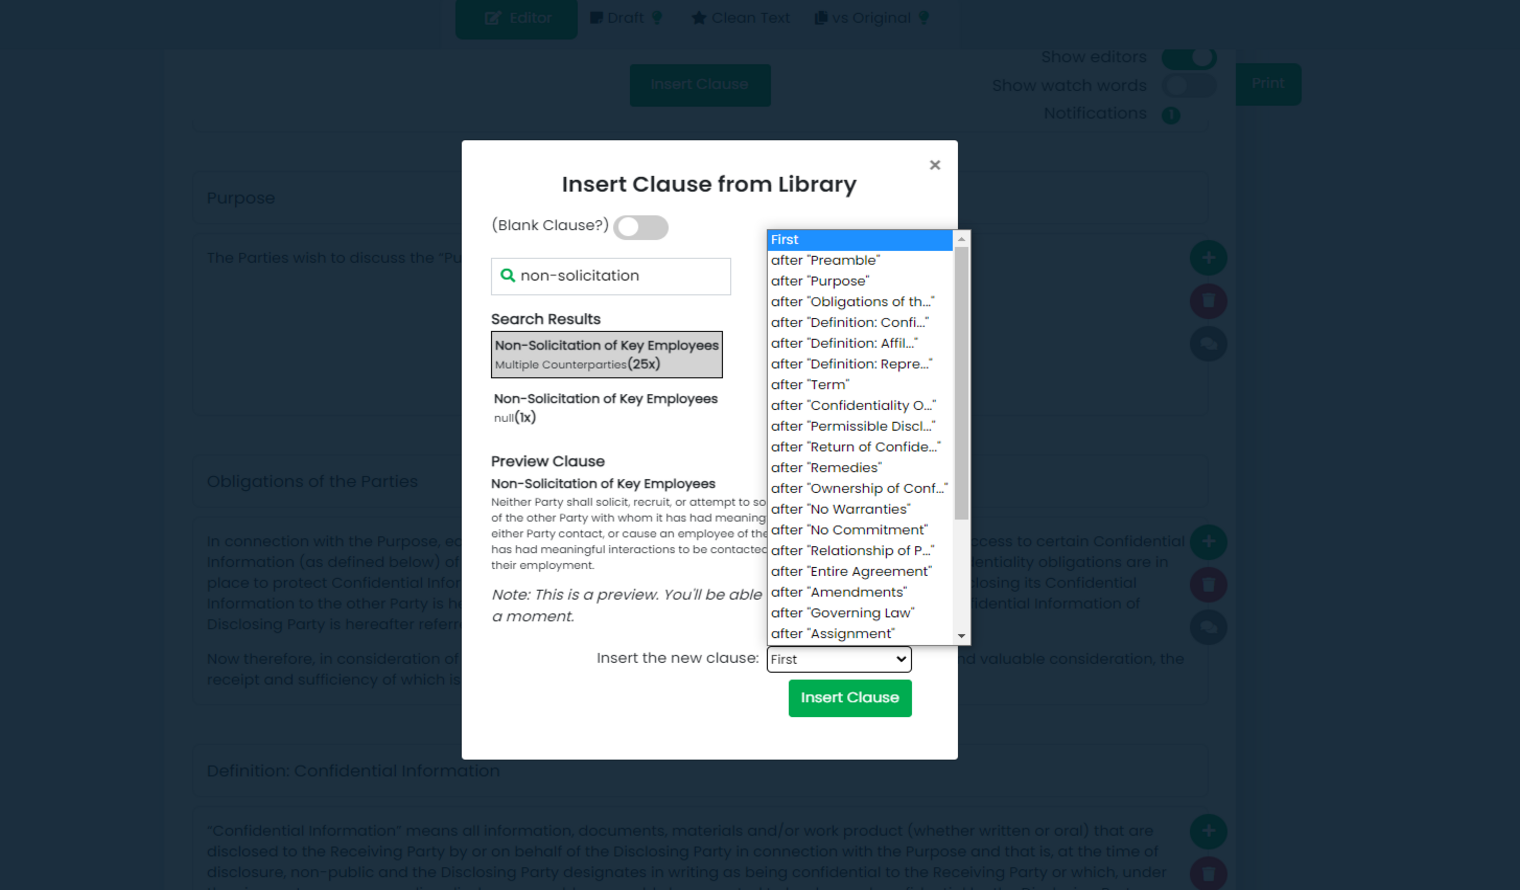Open comments for Obligations of the Parties clause
Viewport: 1520px width, 890px height.
click(1208, 628)
